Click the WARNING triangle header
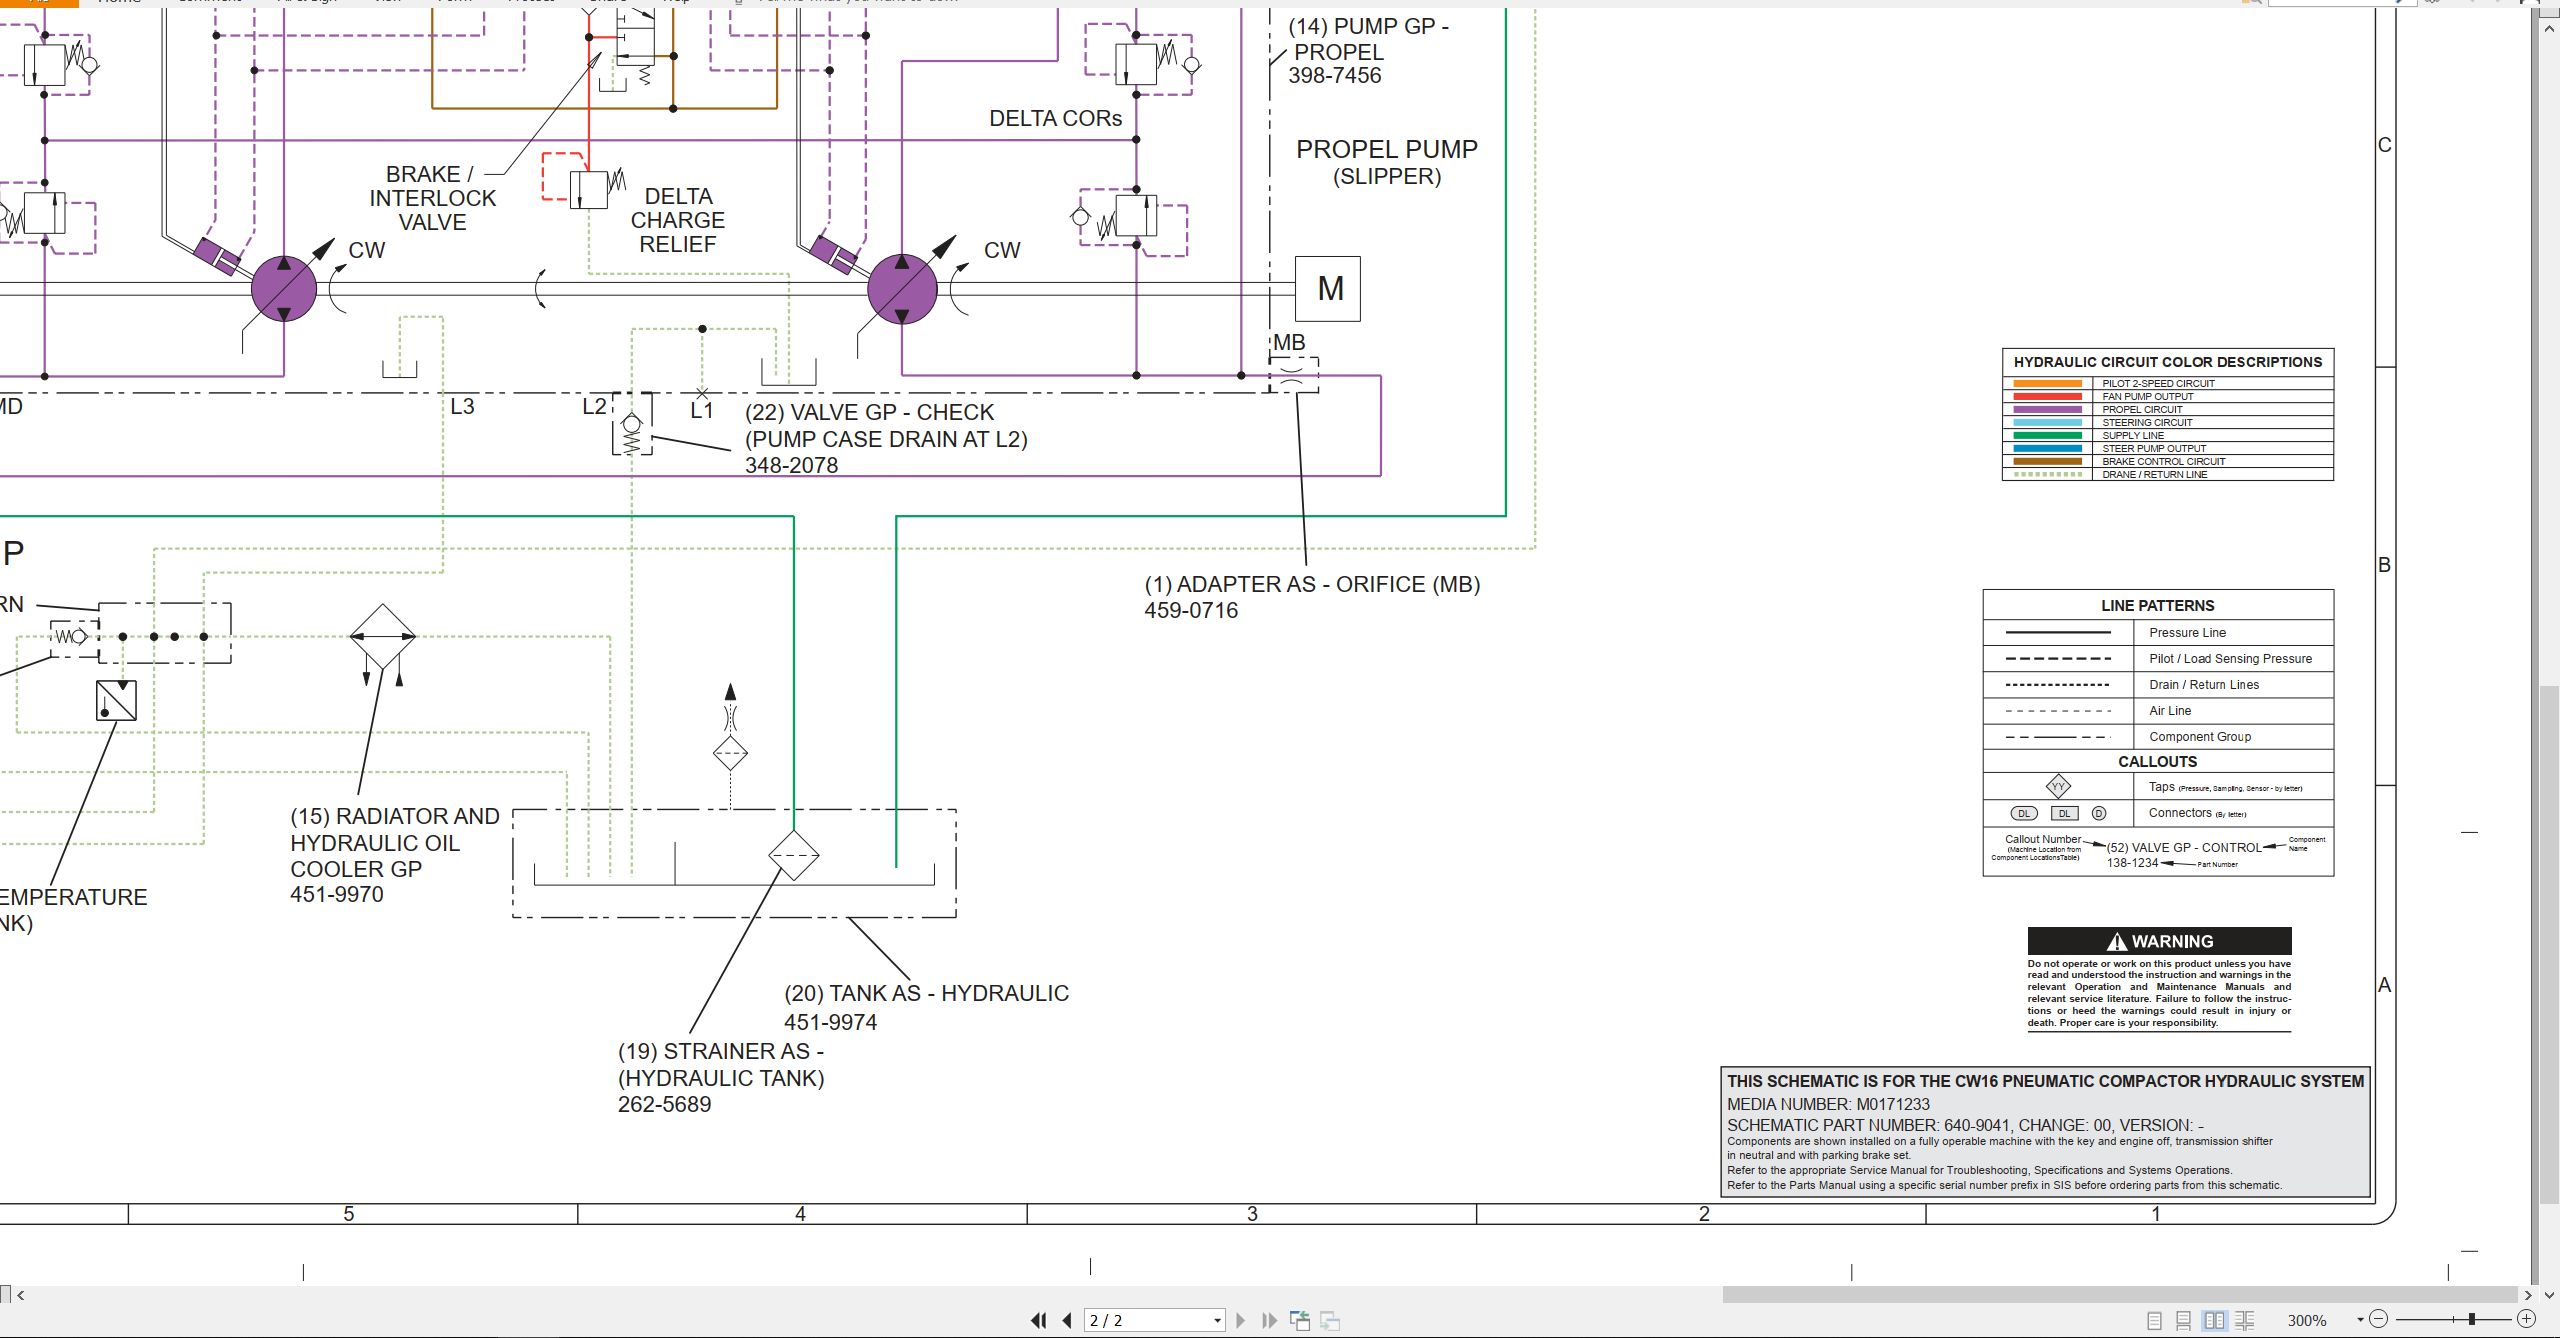This screenshot has width=2560, height=1338. point(2159,941)
